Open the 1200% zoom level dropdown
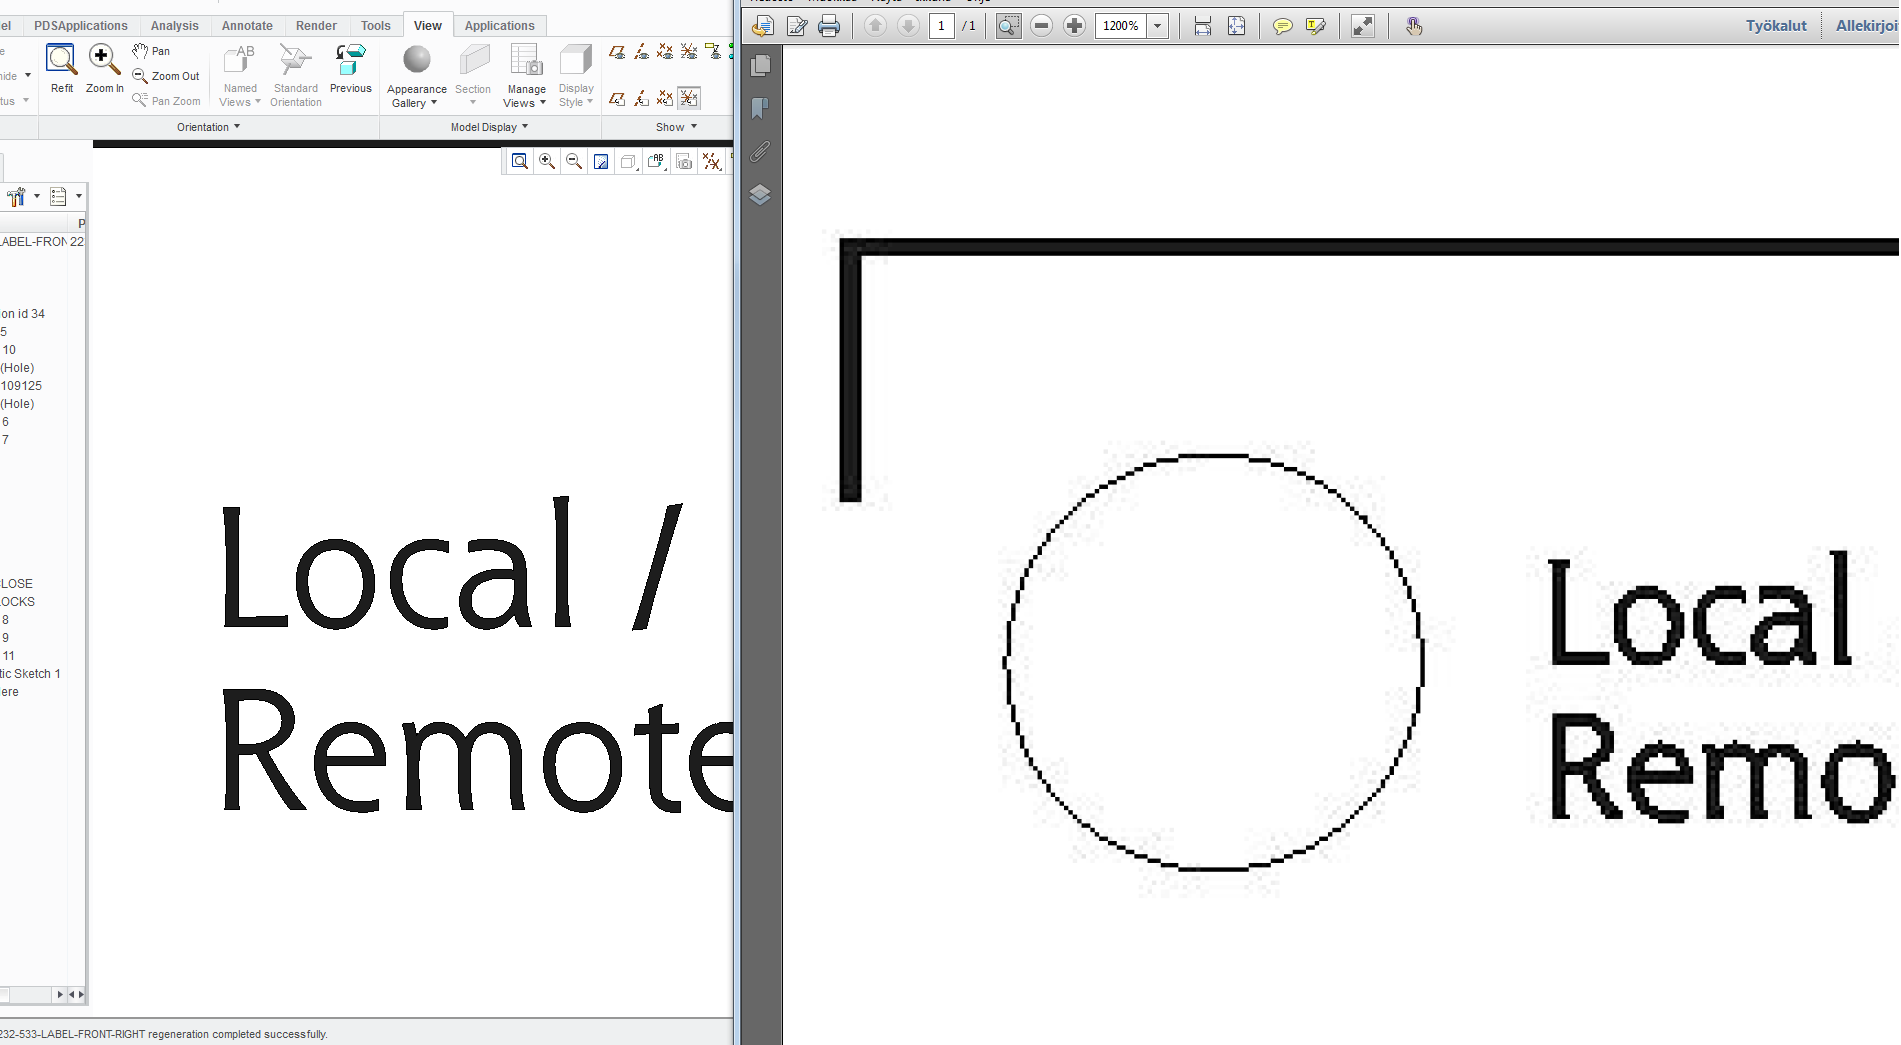 (x=1158, y=26)
